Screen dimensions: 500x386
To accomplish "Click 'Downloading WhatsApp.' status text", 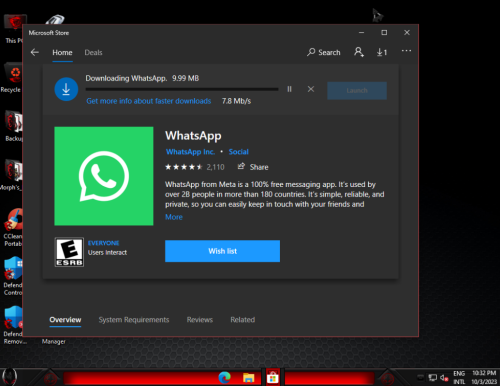I will click(x=126, y=78).
